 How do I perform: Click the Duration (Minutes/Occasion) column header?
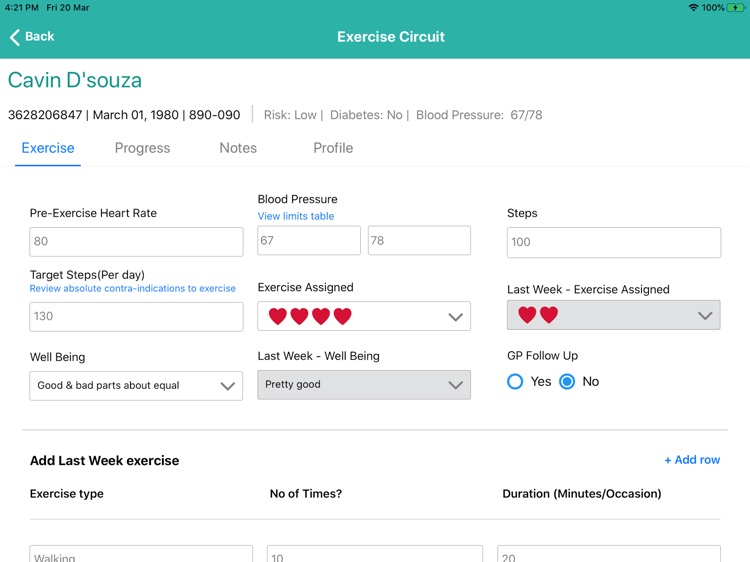point(582,494)
